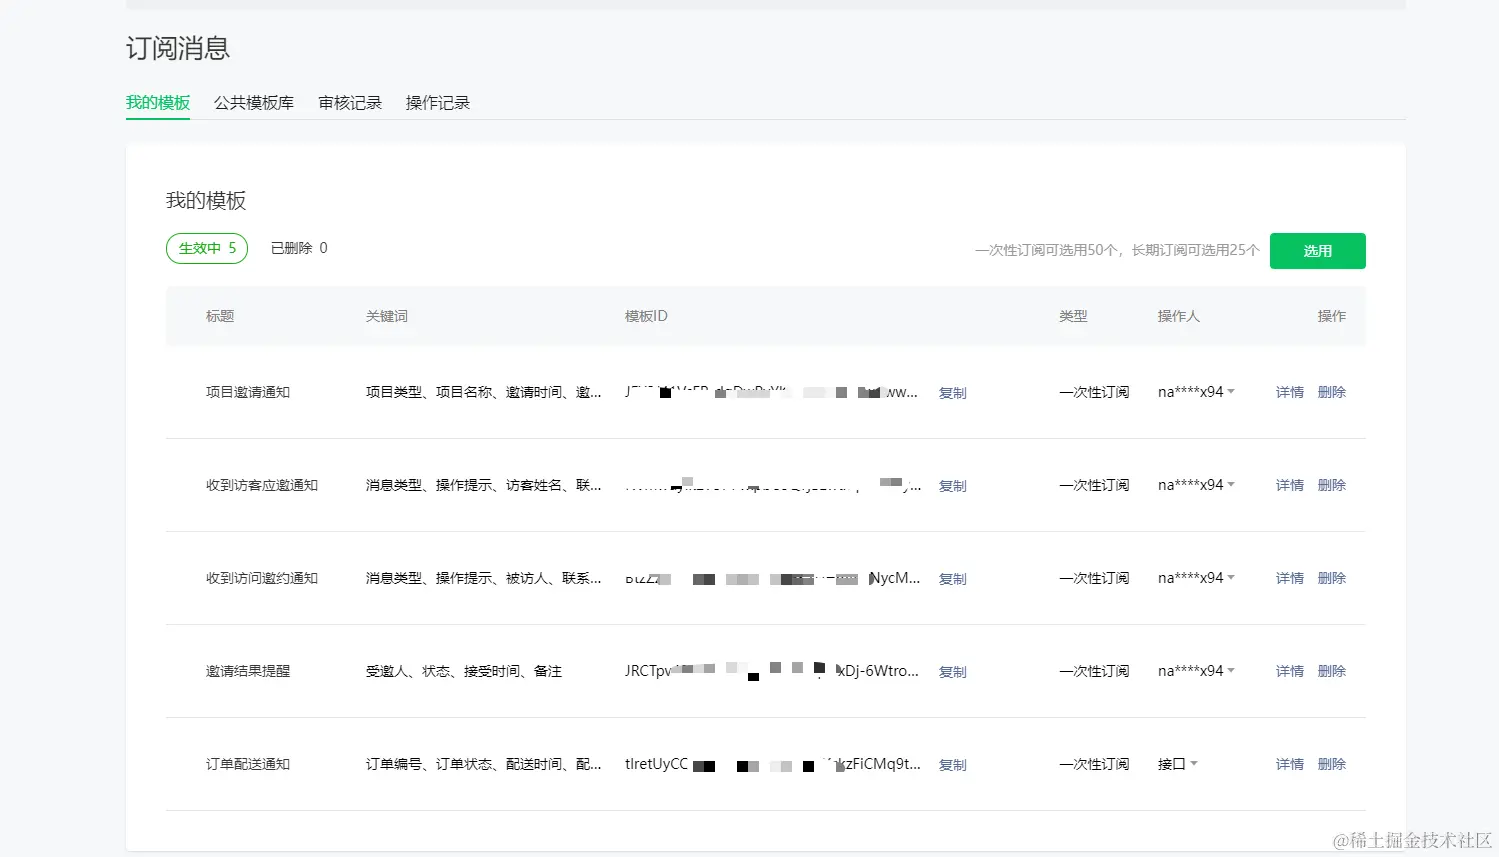Image resolution: width=1499 pixels, height=857 pixels.
Task: Copy template ID of 收到访客应邀通知
Action: point(953,486)
